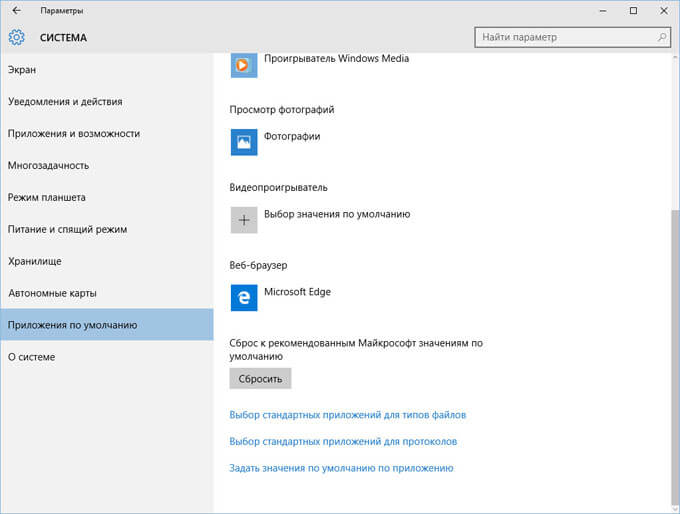Select Питание и спящий режим
Viewport: 680px width, 514px height.
coord(67,229)
